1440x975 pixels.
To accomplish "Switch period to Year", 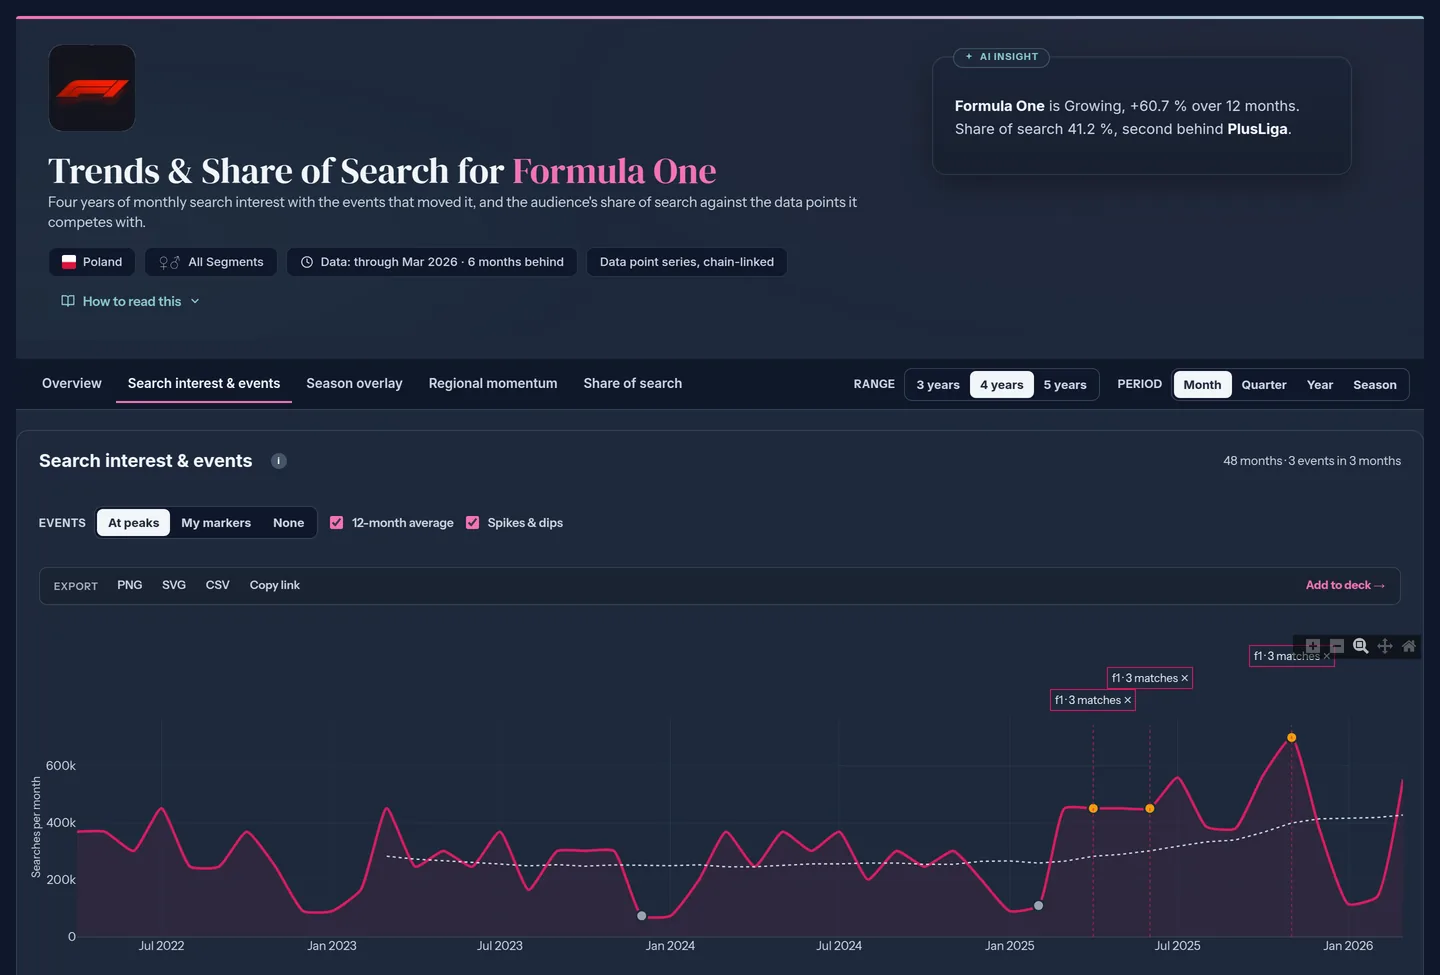I will tap(1320, 385).
